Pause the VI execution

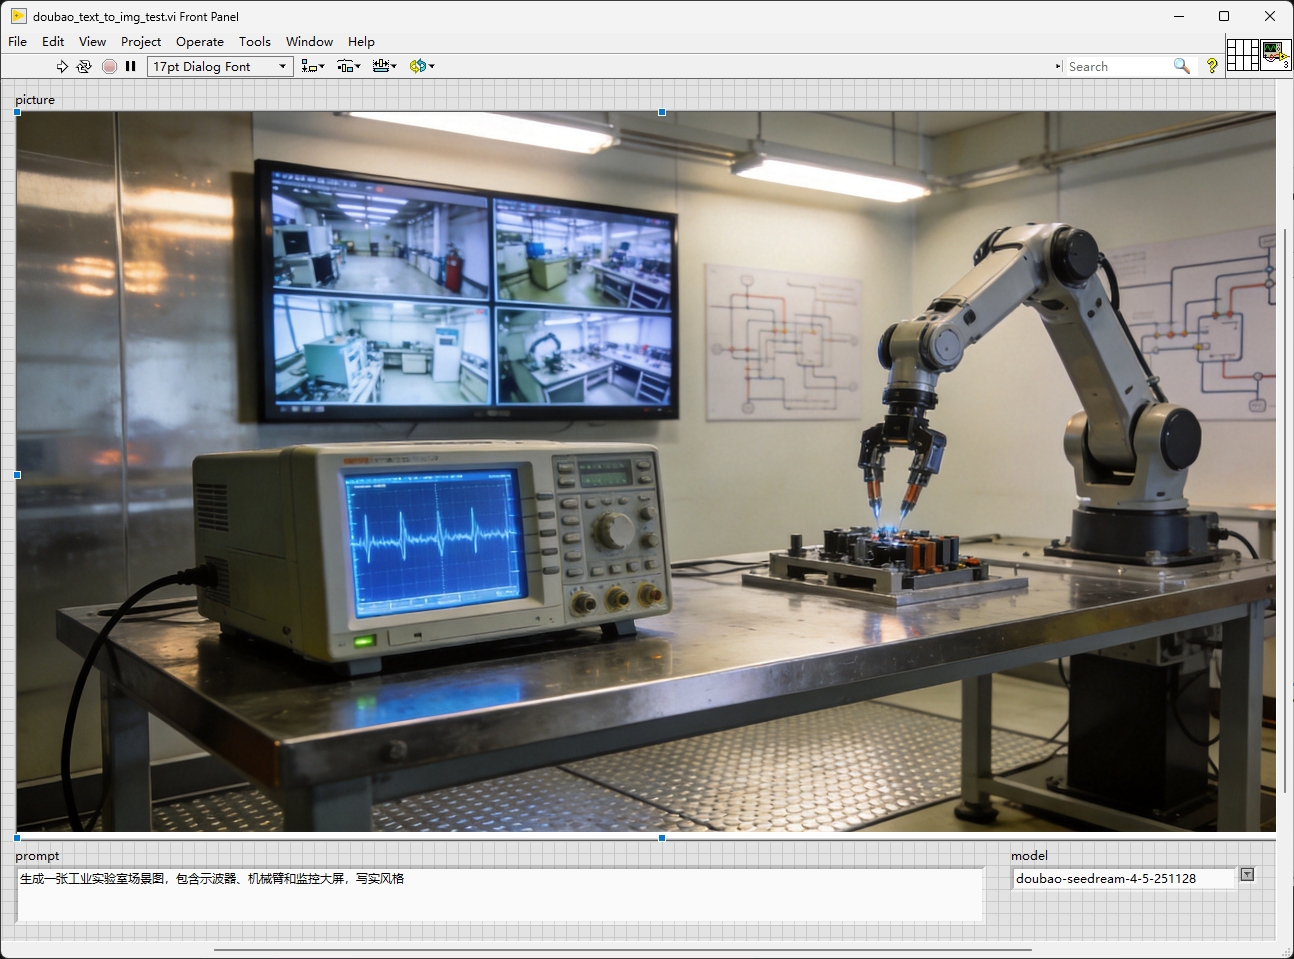[130, 66]
